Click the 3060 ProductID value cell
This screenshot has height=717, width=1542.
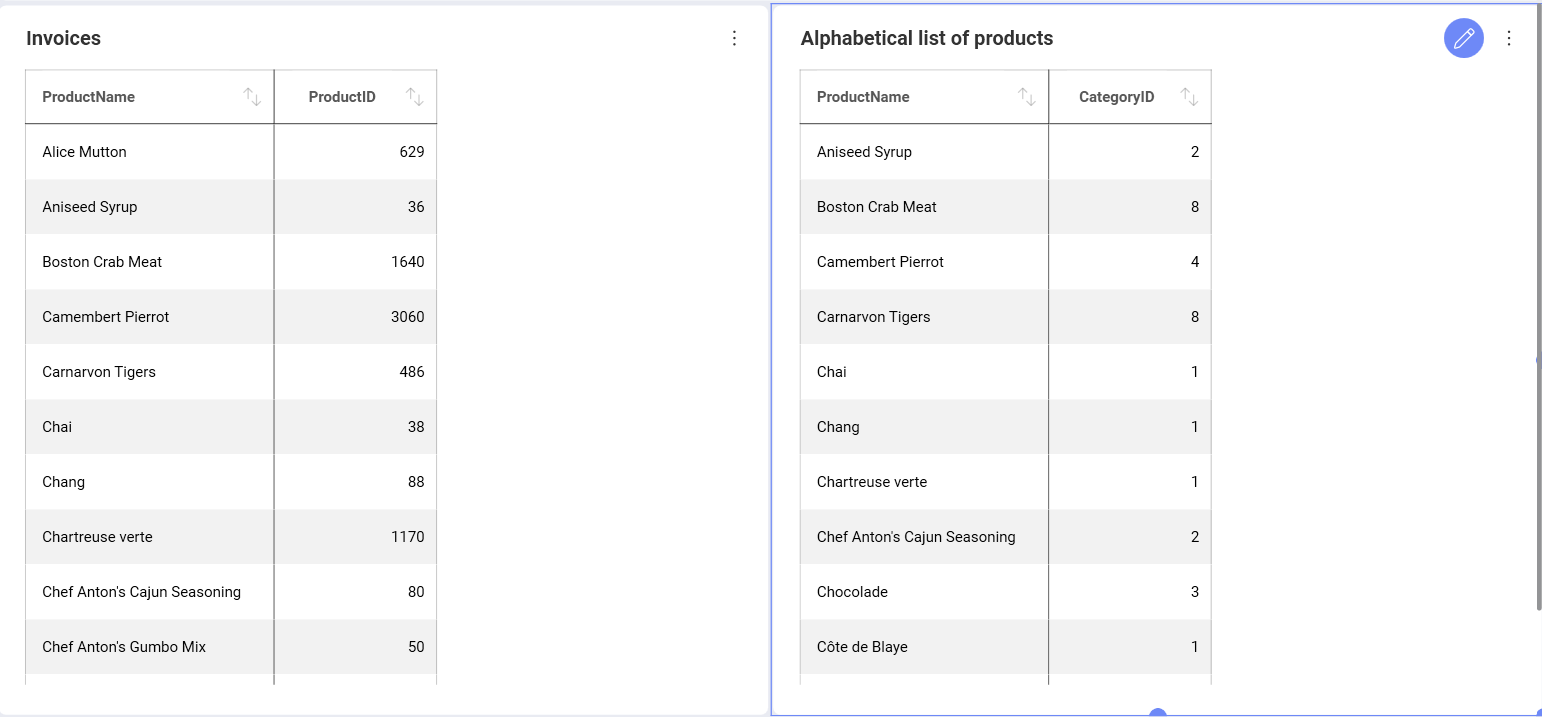click(x=407, y=317)
